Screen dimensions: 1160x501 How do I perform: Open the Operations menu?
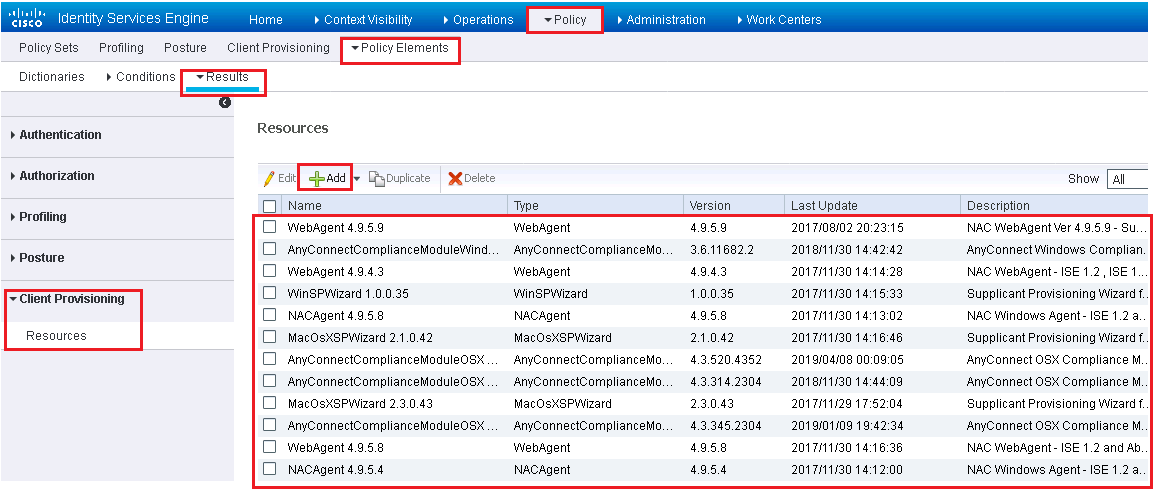click(x=478, y=20)
